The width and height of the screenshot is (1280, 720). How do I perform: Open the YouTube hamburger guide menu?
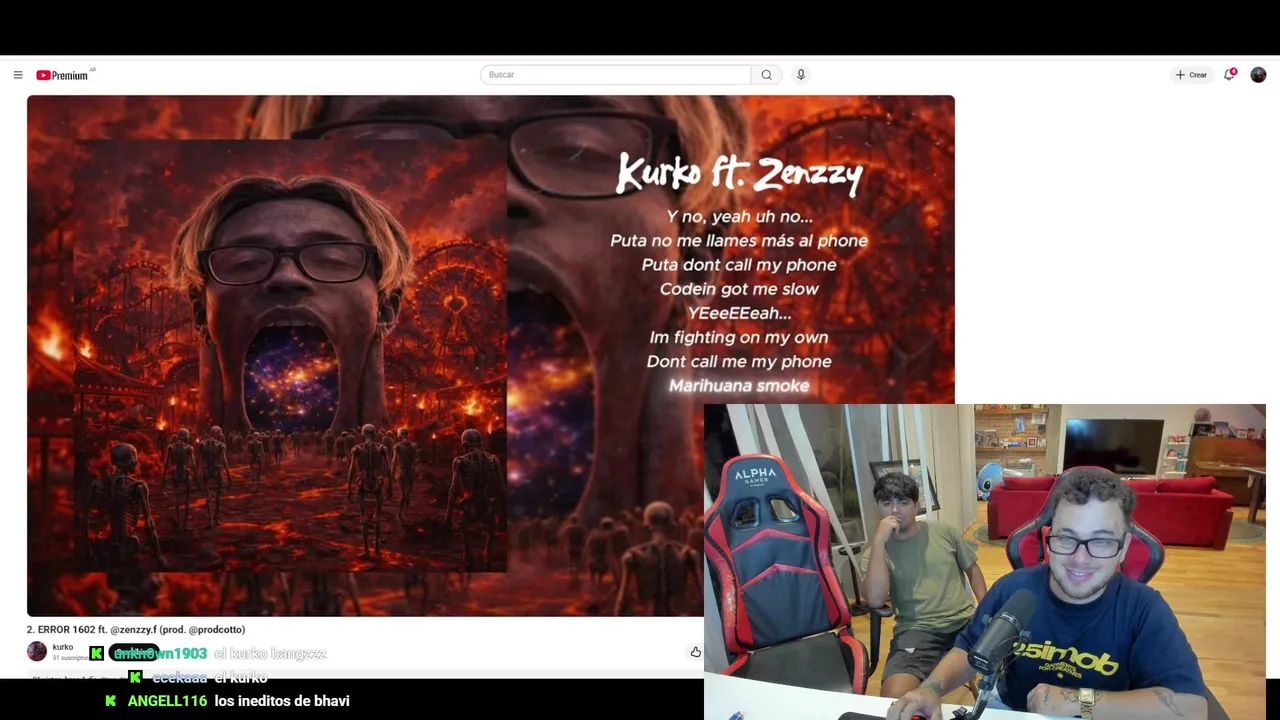[x=18, y=75]
